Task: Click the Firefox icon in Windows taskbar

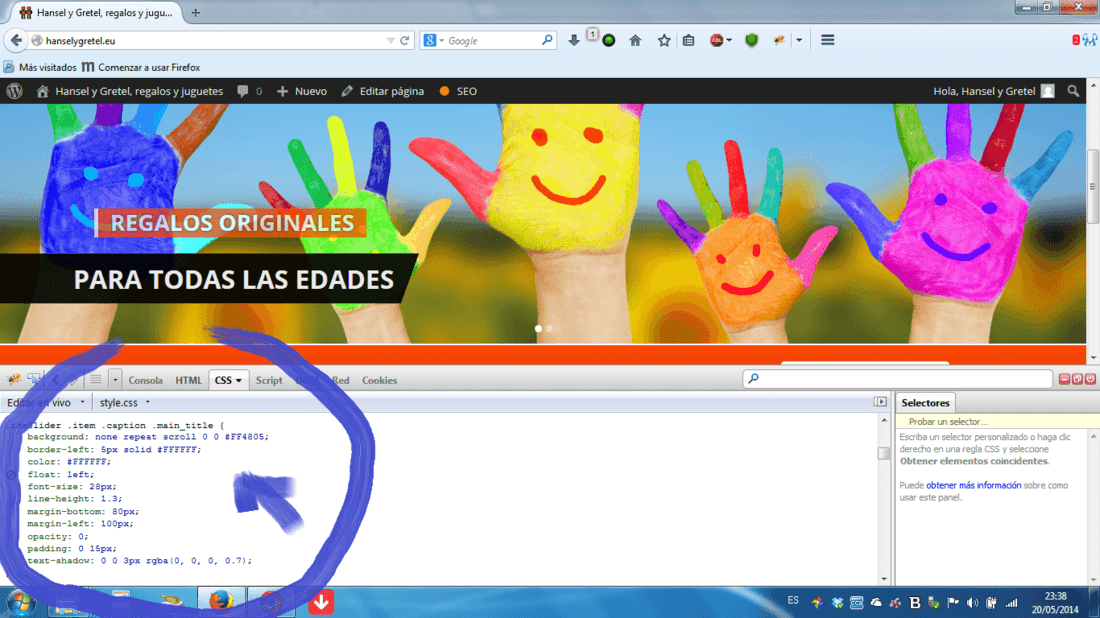Action: [x=221, y=602]
